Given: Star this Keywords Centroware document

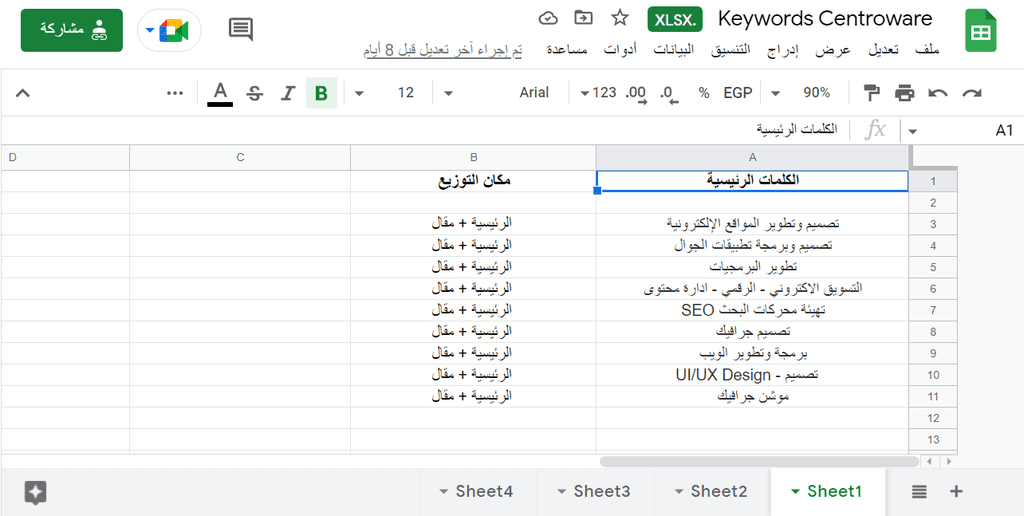Looking at the screenshot, I should click(x=620, y=18).
